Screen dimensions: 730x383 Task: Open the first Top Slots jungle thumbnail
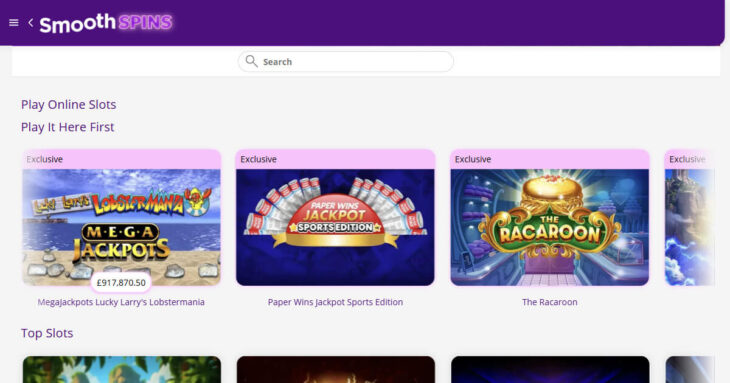click(x=122, y=370)
